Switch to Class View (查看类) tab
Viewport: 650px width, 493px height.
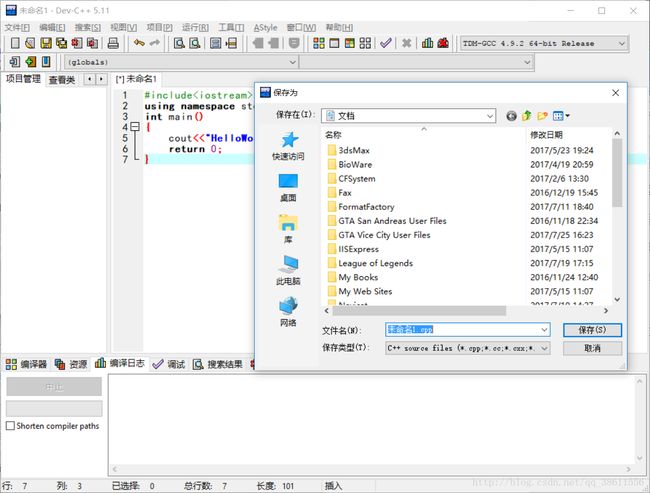click(62, 80)
